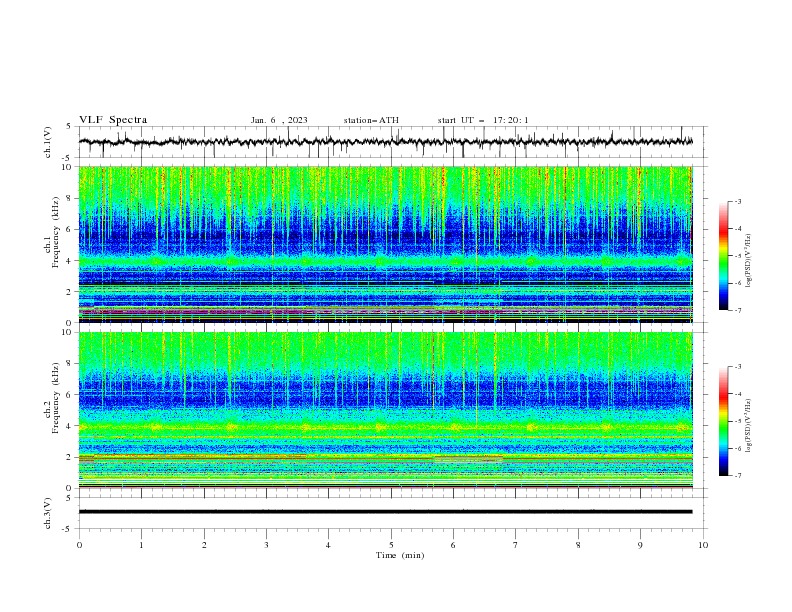Click inside the ch.1 spectrogram panel
The height and width of the screenshot is (612, 792).
[385, 244]
